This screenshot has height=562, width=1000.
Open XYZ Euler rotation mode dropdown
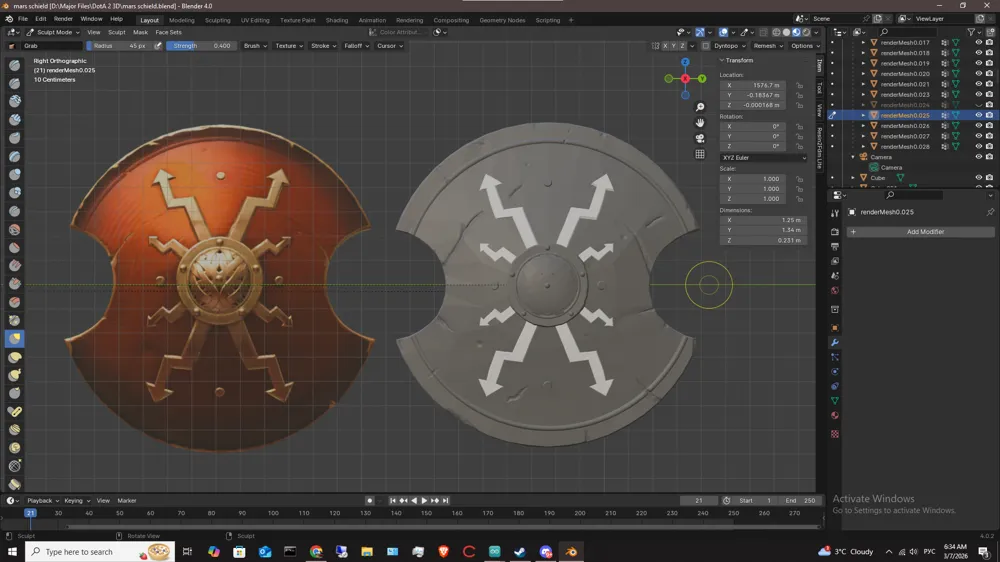763,158
